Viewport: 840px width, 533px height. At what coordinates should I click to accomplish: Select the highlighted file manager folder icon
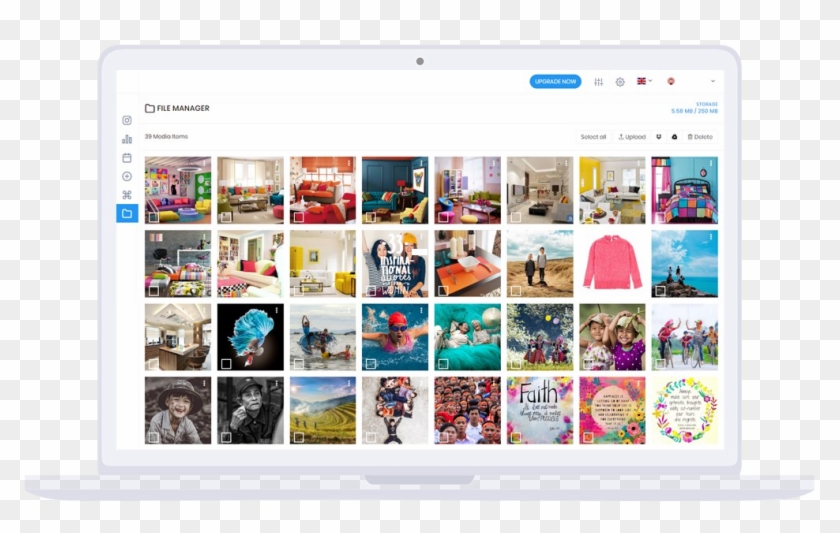point(127,213)
